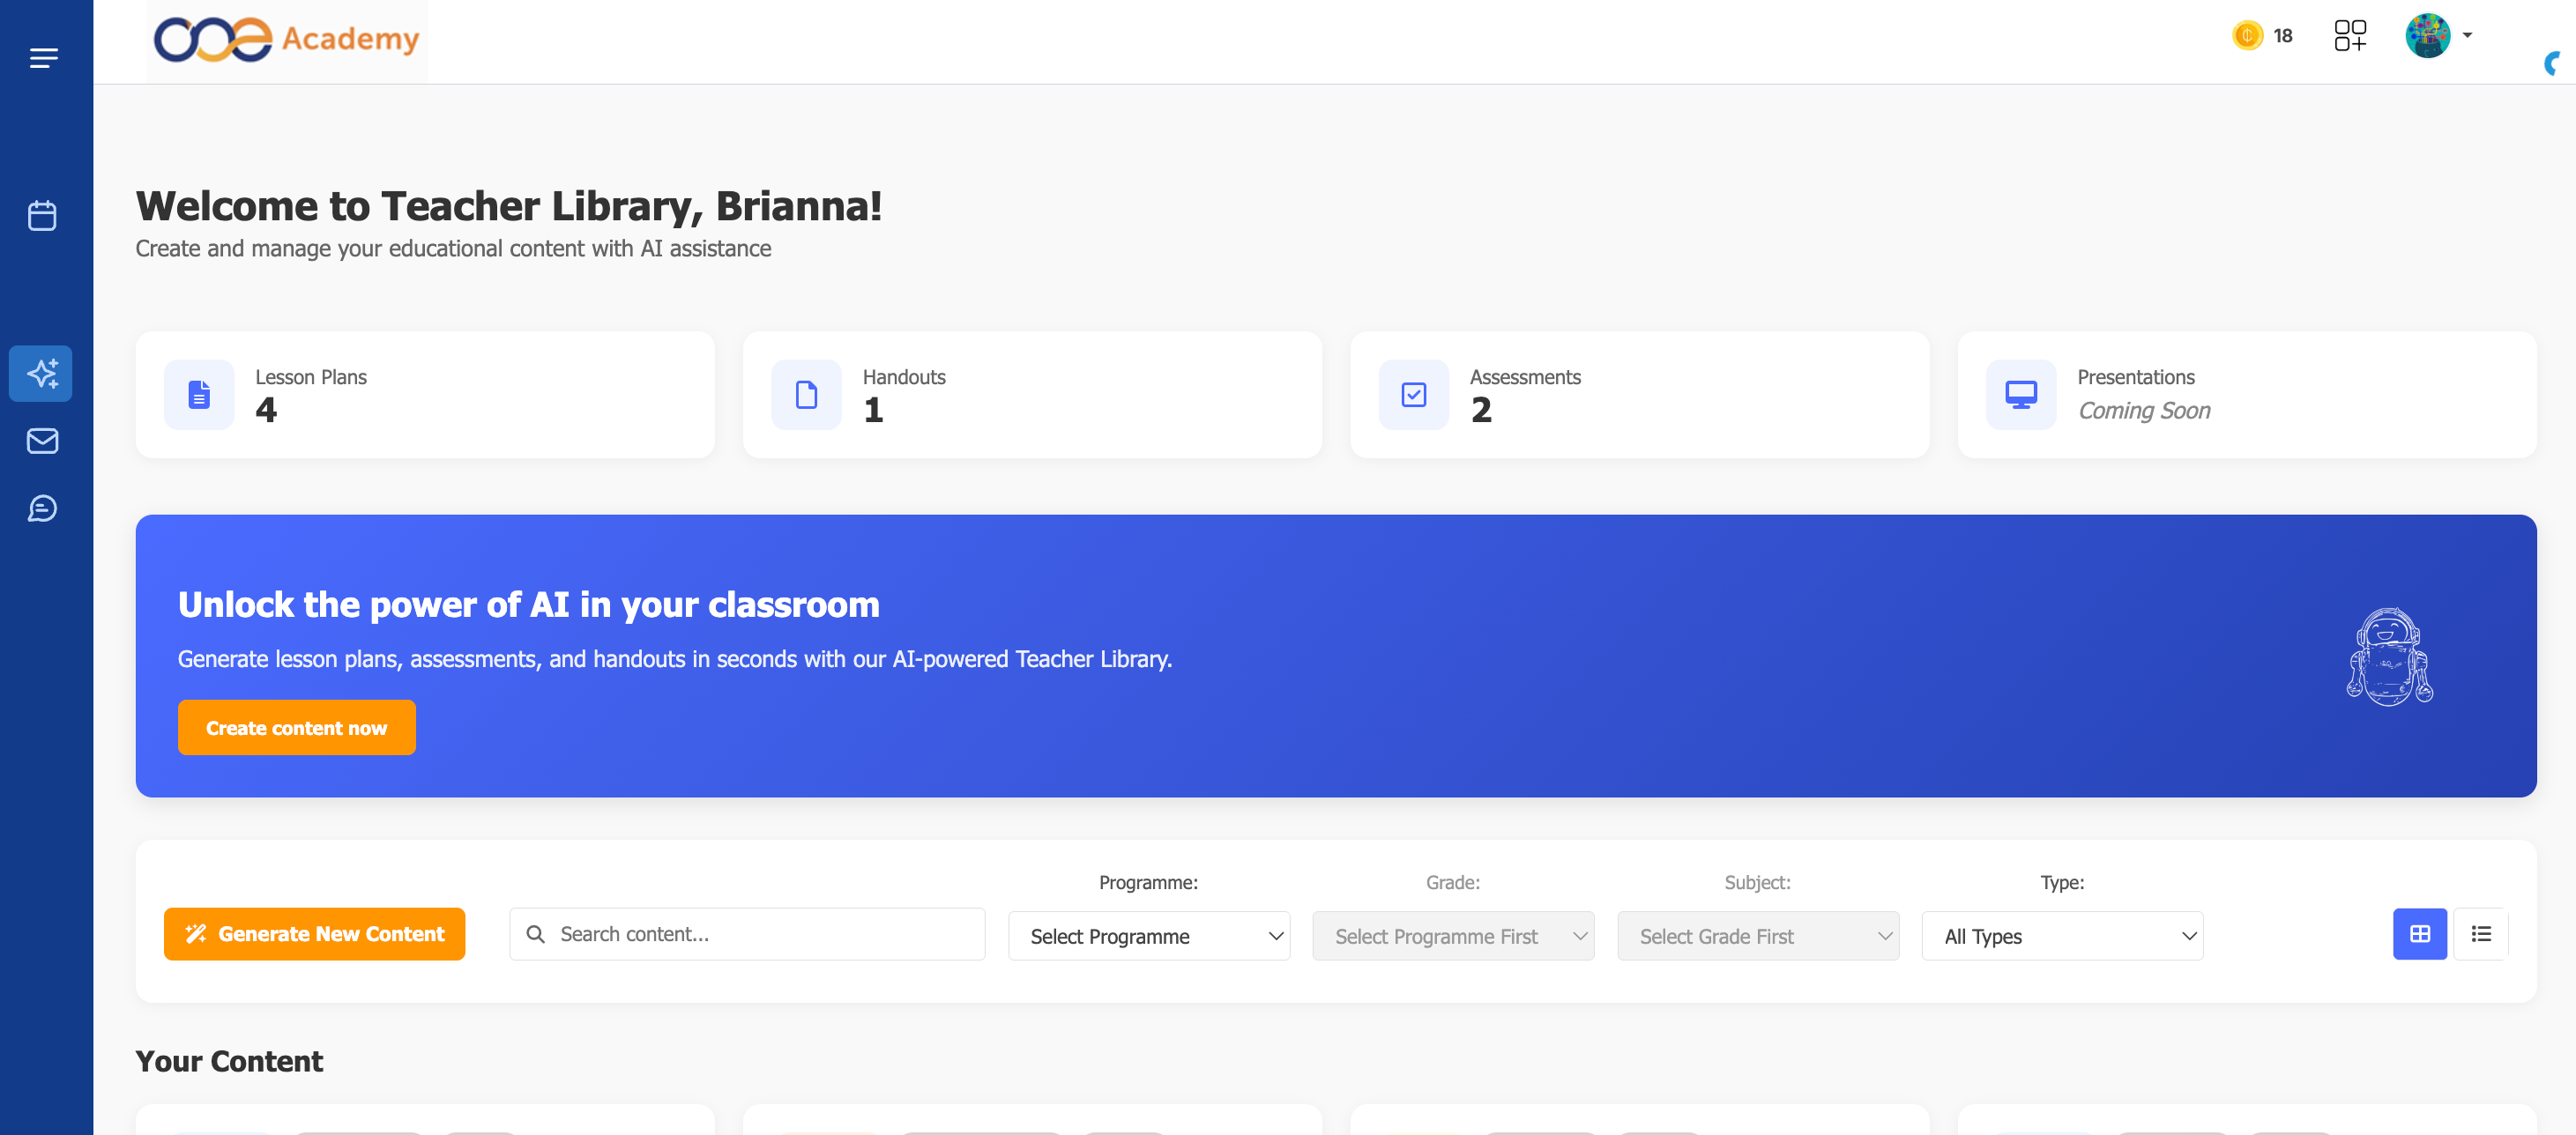
Task: Open the hamburger menu in sidebar
Action: click(x=43, y=58)
